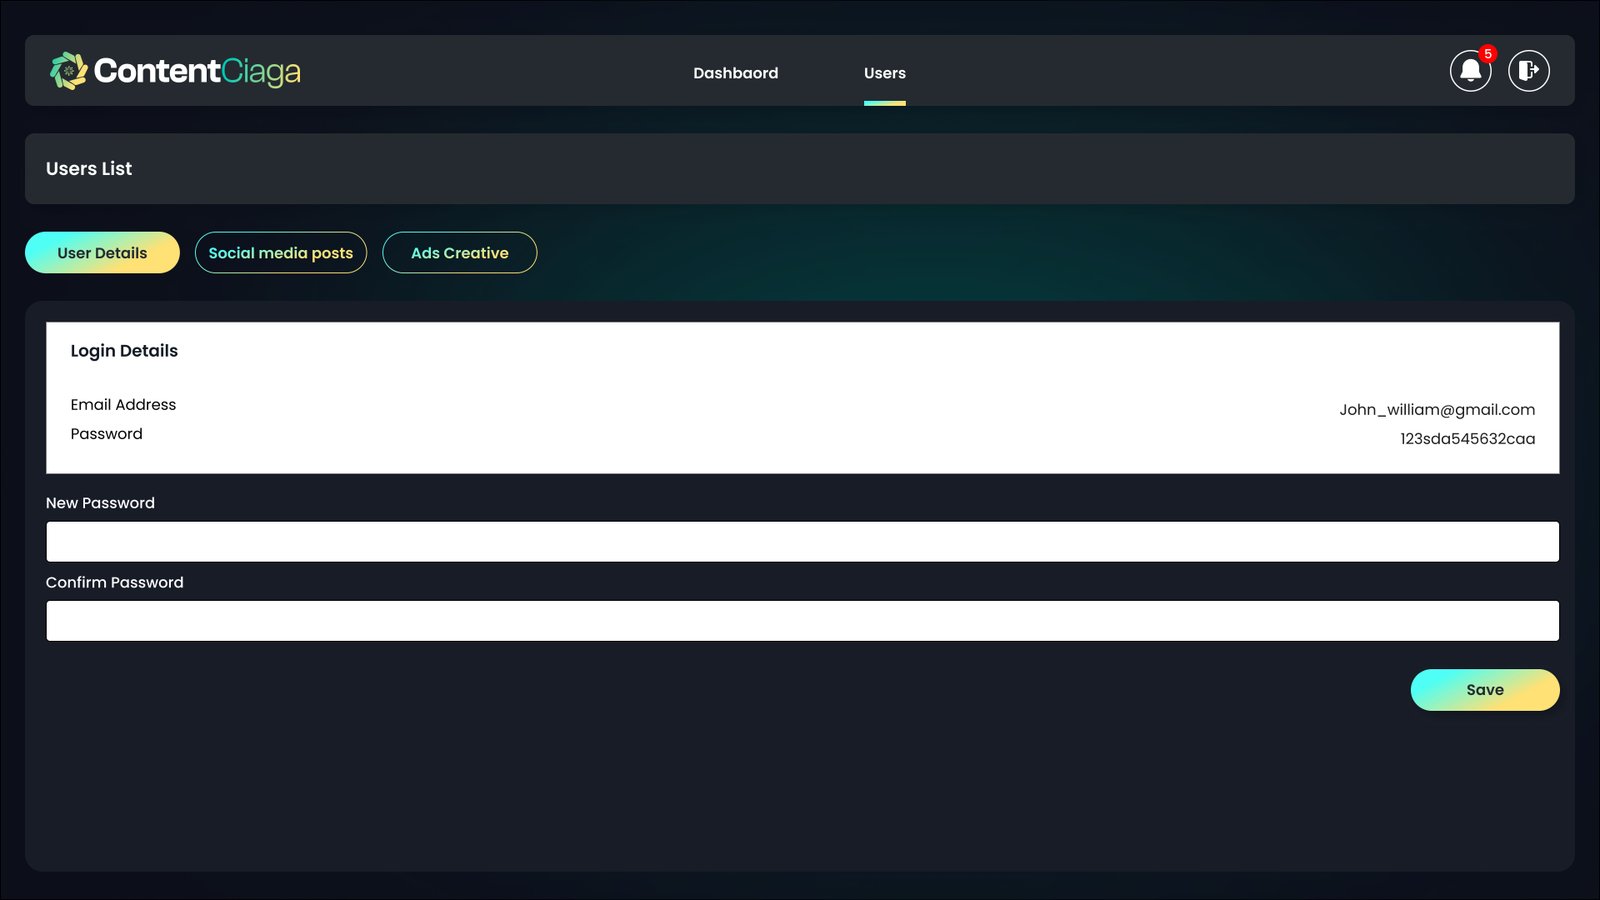This screenshot has height=900, width=1600.
Task: Click the logout door icon
Action: click(1529, 70)
